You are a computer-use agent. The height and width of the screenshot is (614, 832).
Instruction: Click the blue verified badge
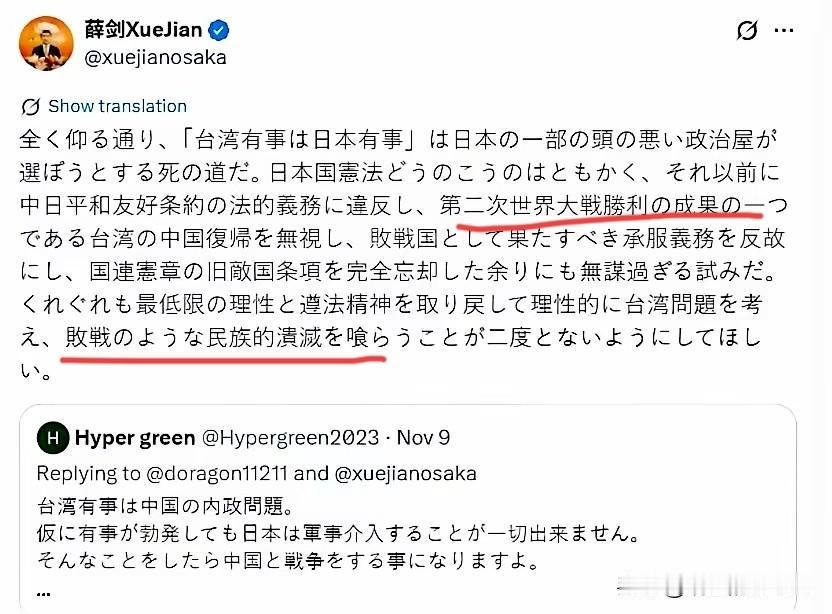[218, 30]
